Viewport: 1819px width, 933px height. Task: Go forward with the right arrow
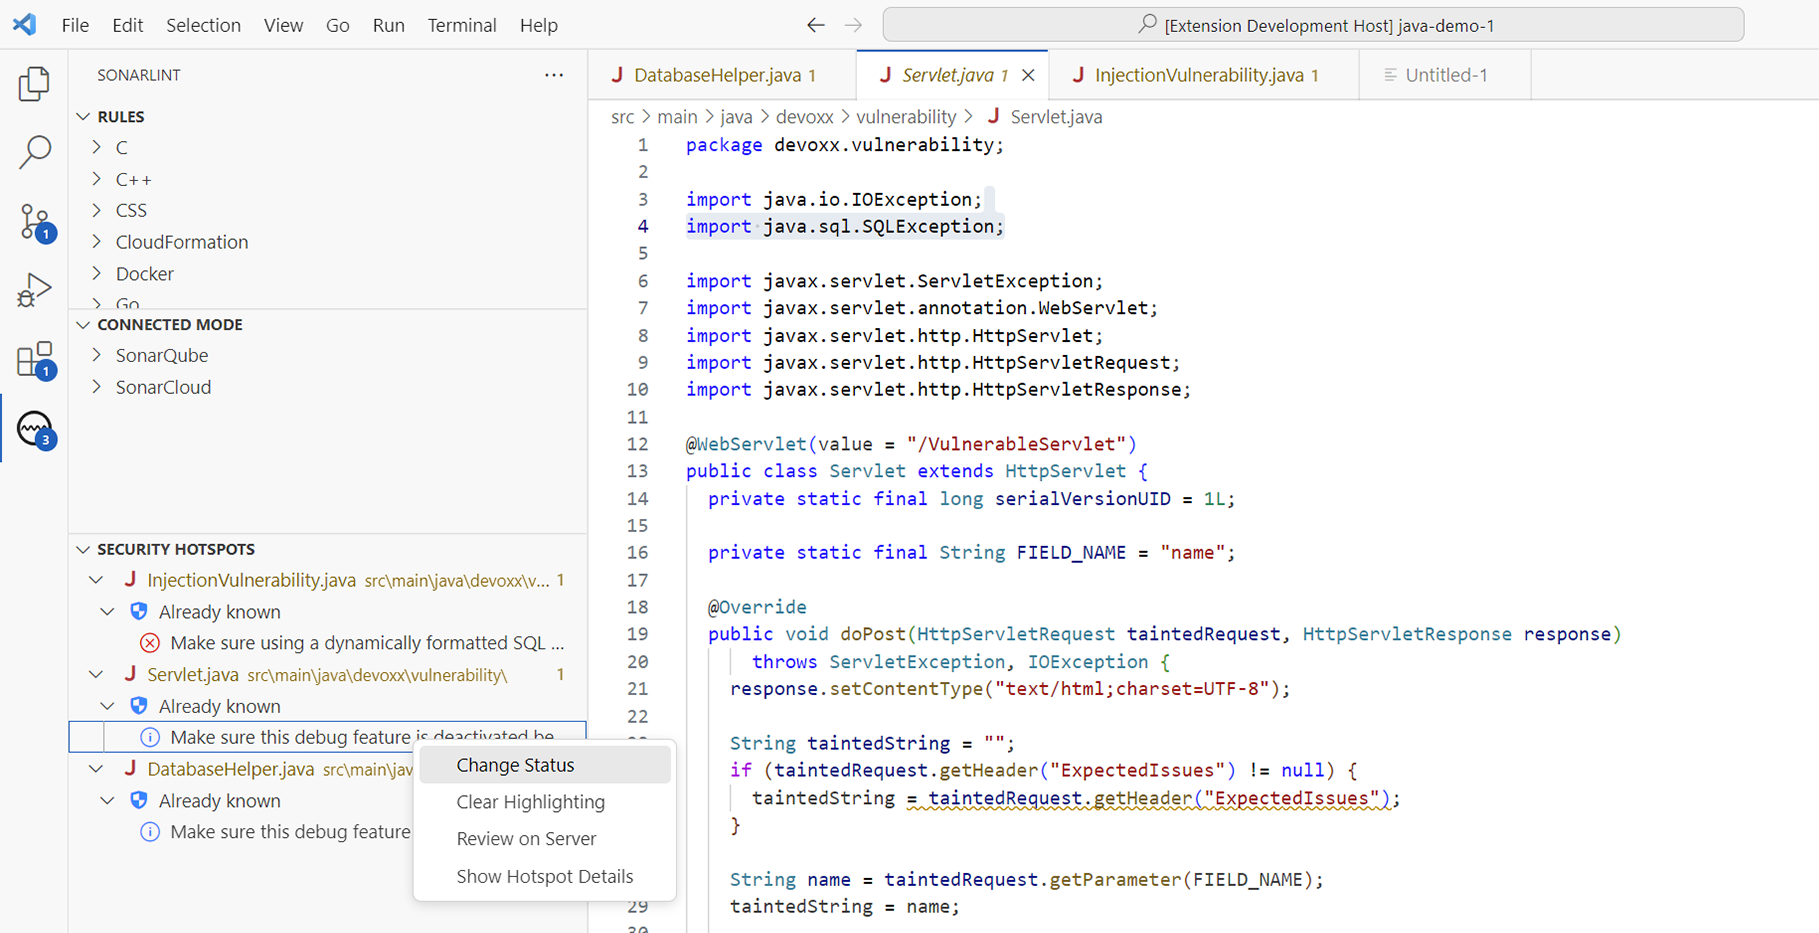pyautogui.click(x=853, y=25)
